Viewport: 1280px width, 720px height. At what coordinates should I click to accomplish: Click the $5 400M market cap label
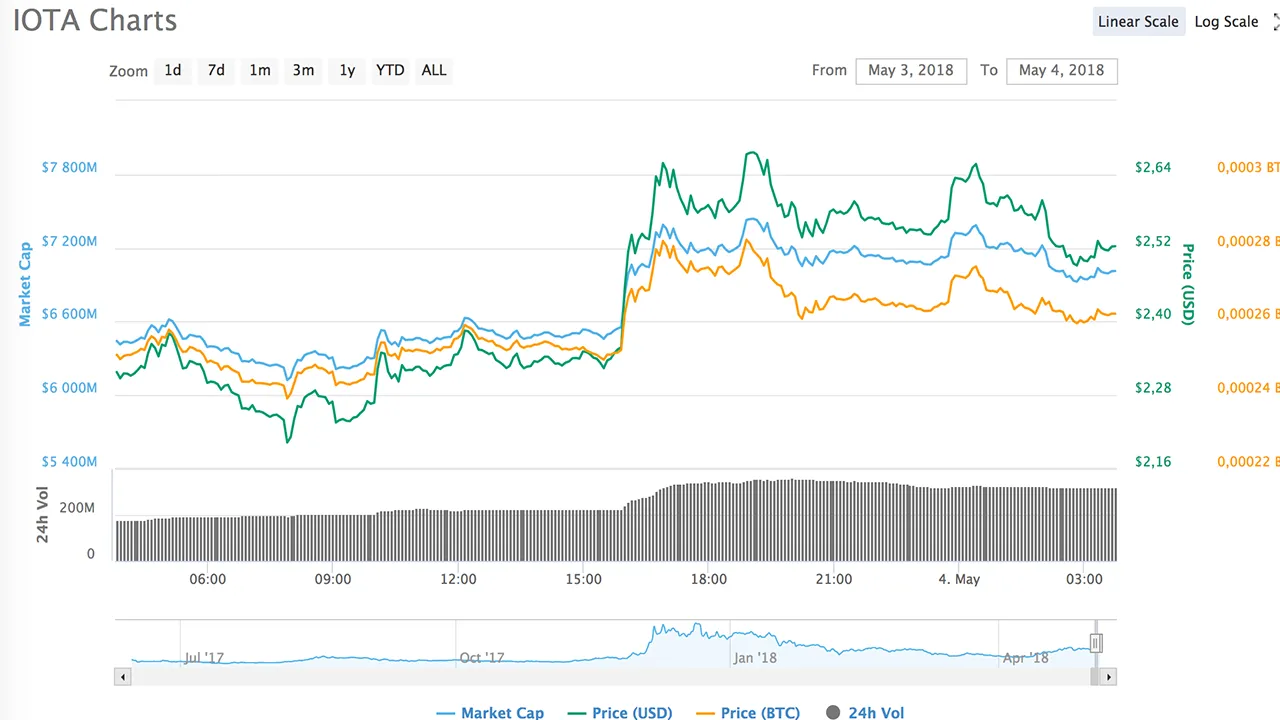[x=70, y=462]
